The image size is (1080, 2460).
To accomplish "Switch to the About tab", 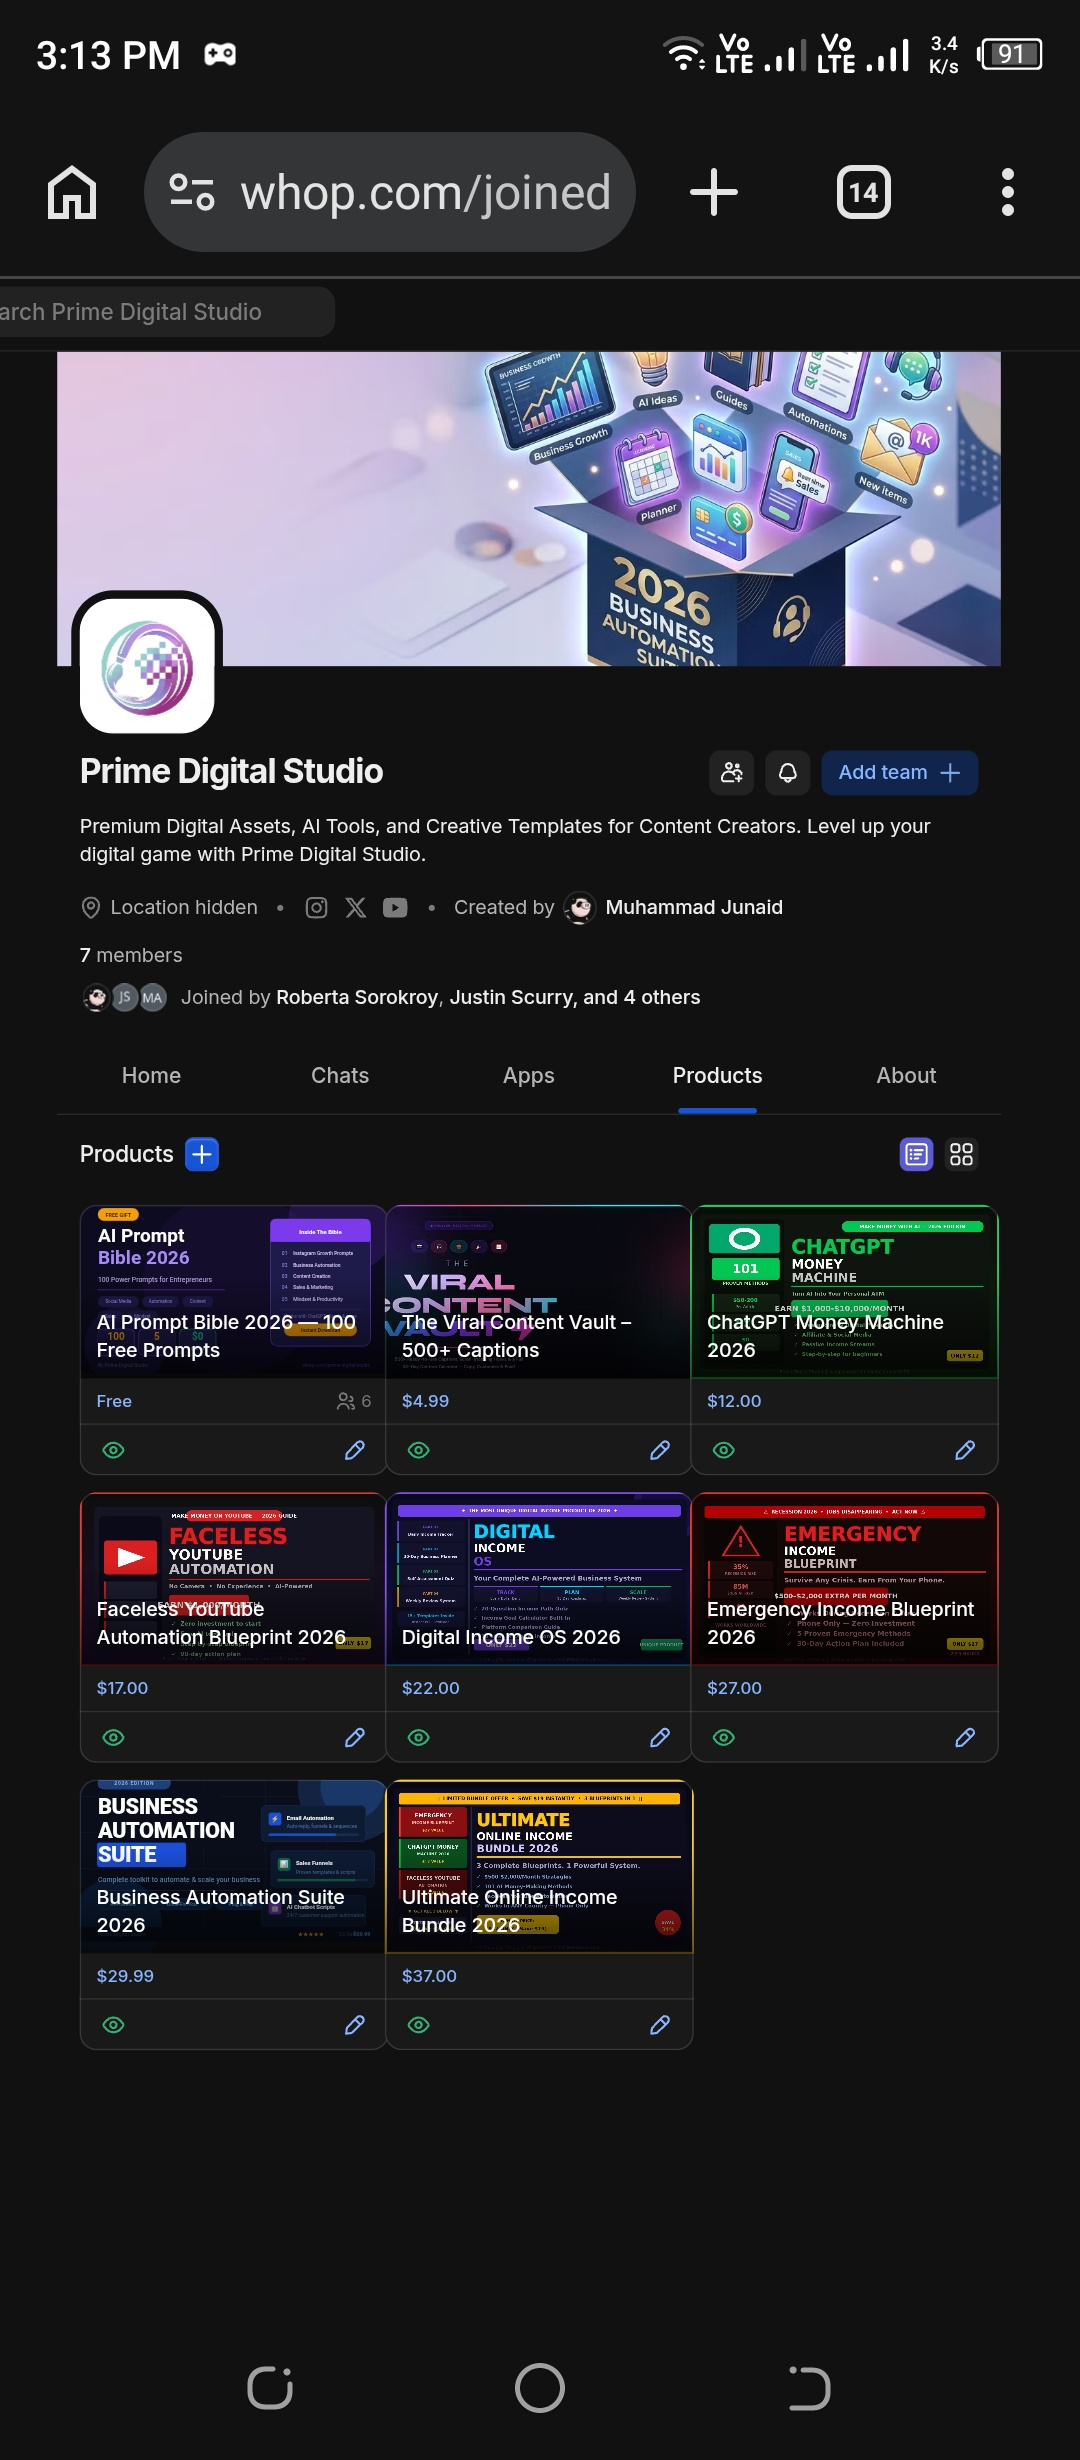I will coord(907,1076).
